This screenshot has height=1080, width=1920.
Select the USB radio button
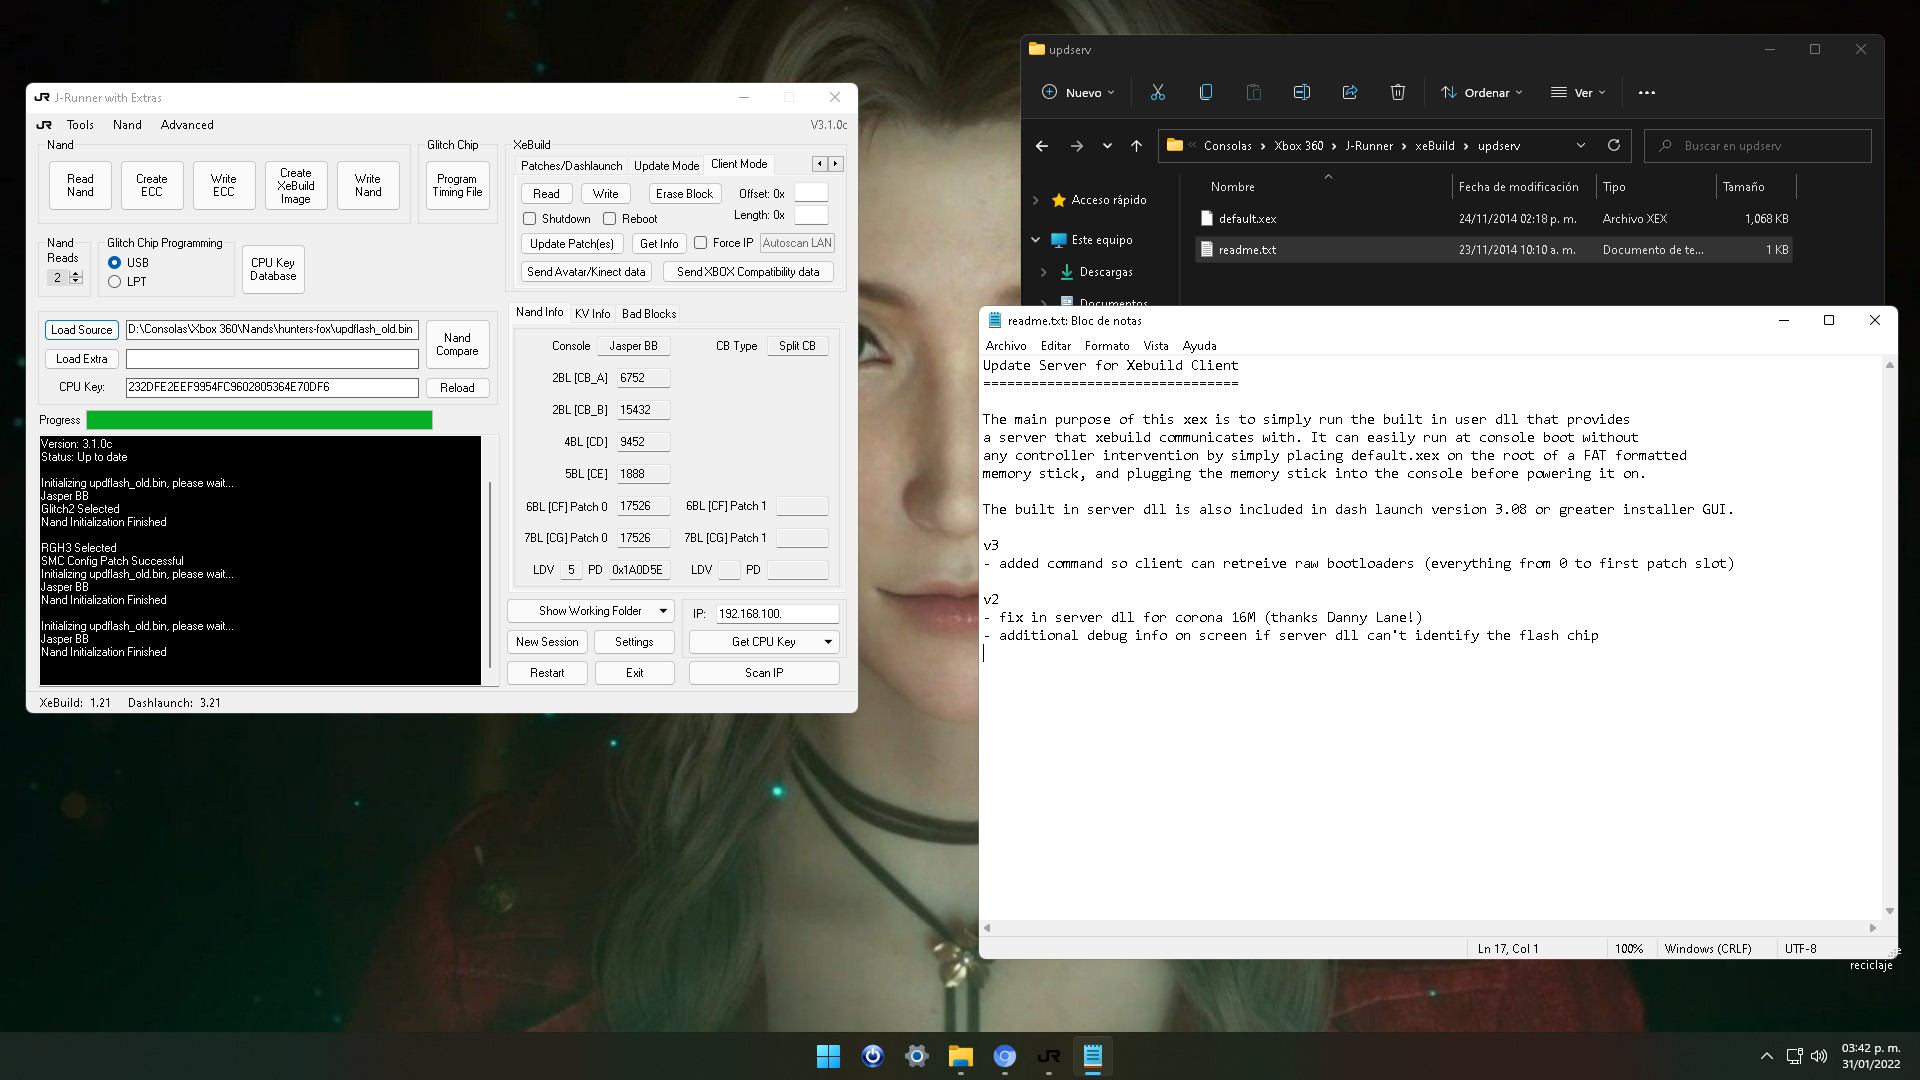(x=114, y=263)
